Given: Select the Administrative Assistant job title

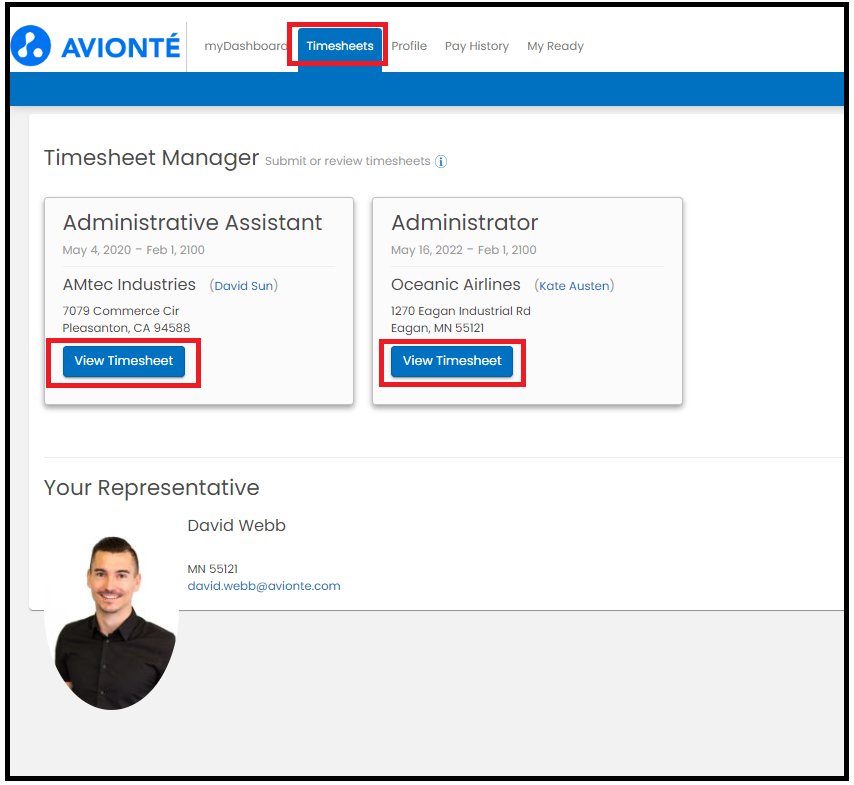Looking at the screenshot, I should tap(192, 223).
